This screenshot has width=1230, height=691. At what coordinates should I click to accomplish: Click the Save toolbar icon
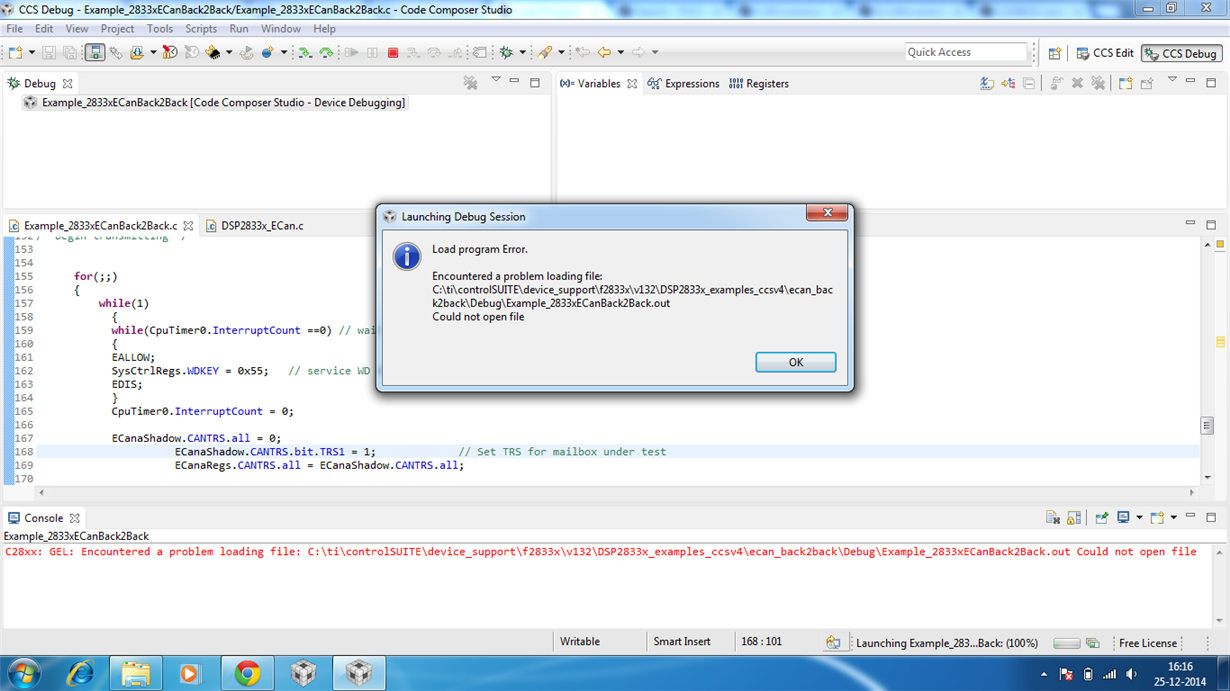[x=49, y=52]
